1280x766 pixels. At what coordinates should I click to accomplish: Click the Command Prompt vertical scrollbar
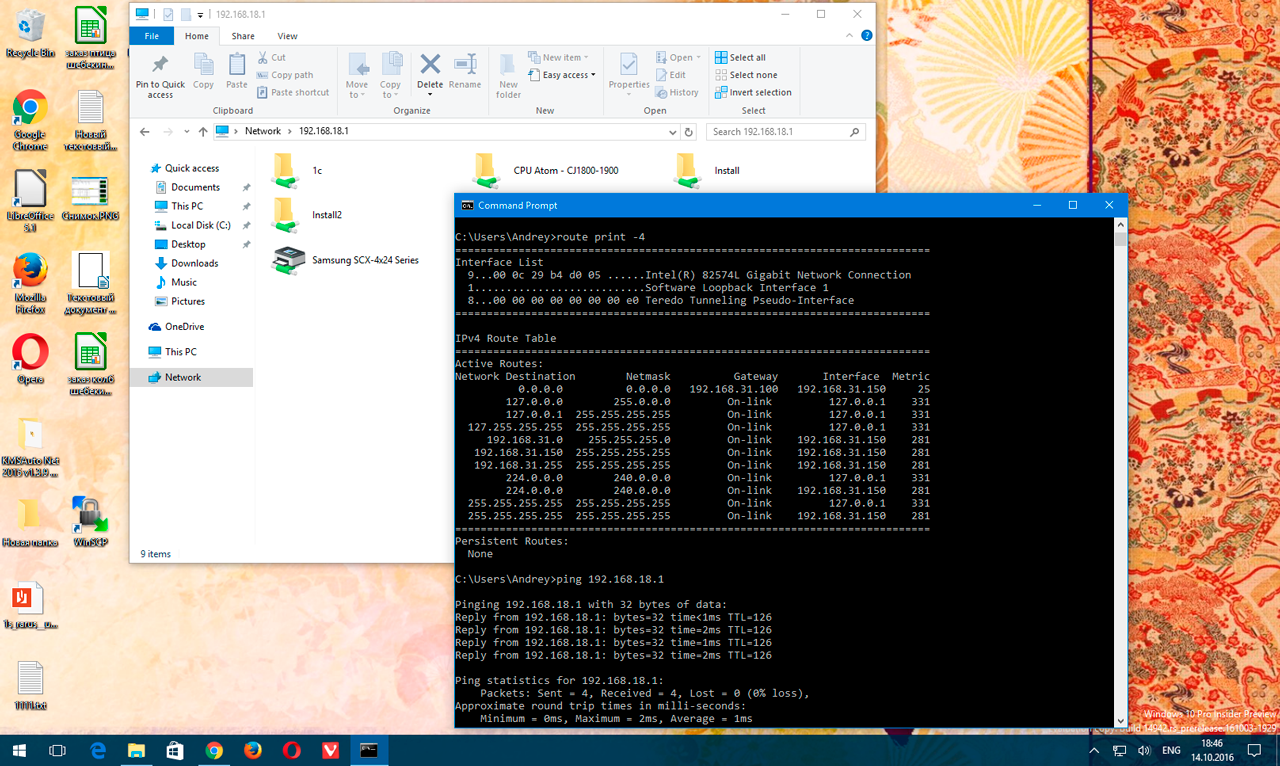tap(1120, 470)
